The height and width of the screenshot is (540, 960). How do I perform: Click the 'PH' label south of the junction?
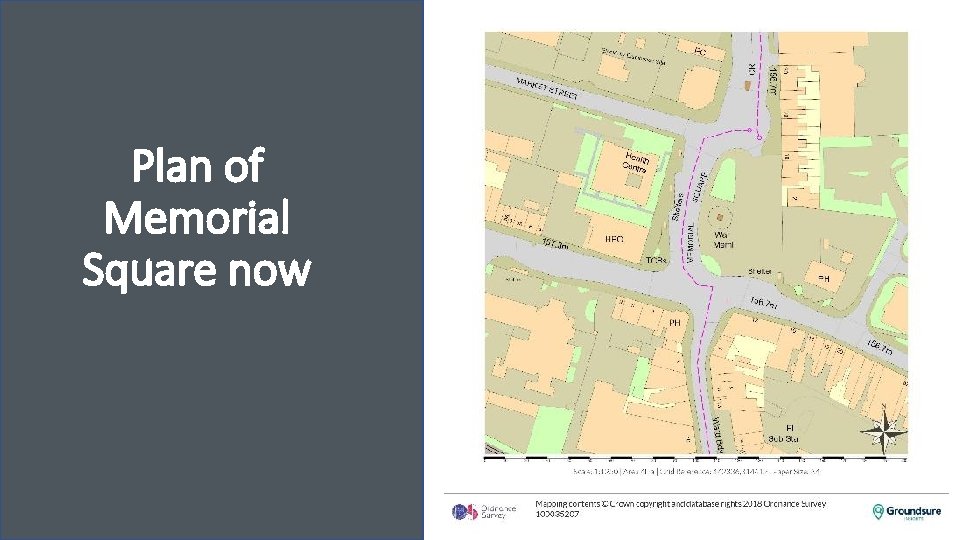coord(675,323)
